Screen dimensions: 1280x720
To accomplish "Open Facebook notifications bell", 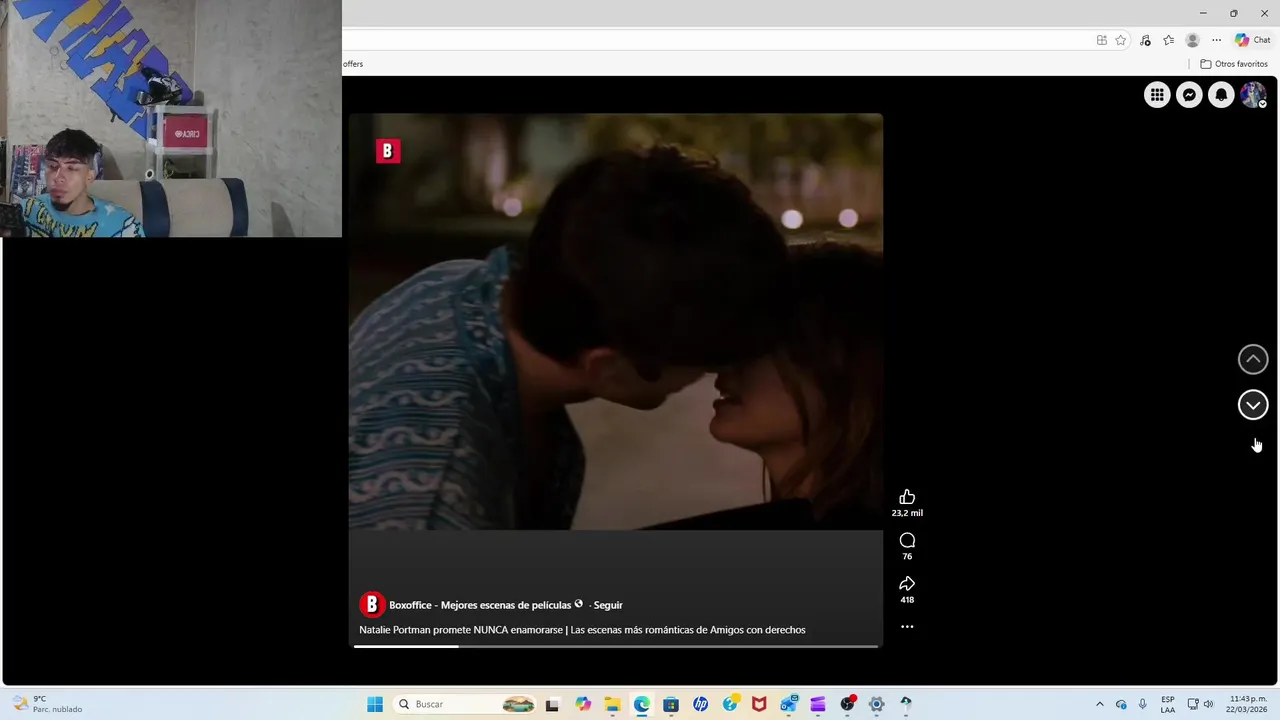I will pyautogui.click(x=1221, y=95).
